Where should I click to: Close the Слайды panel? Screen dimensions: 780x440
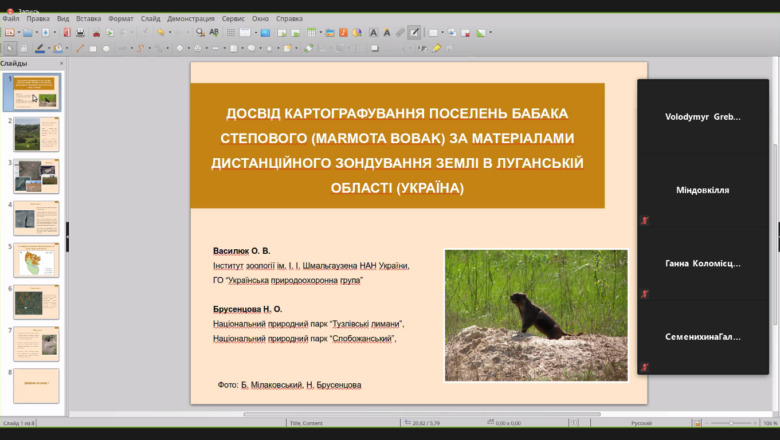tap(62, 63)
